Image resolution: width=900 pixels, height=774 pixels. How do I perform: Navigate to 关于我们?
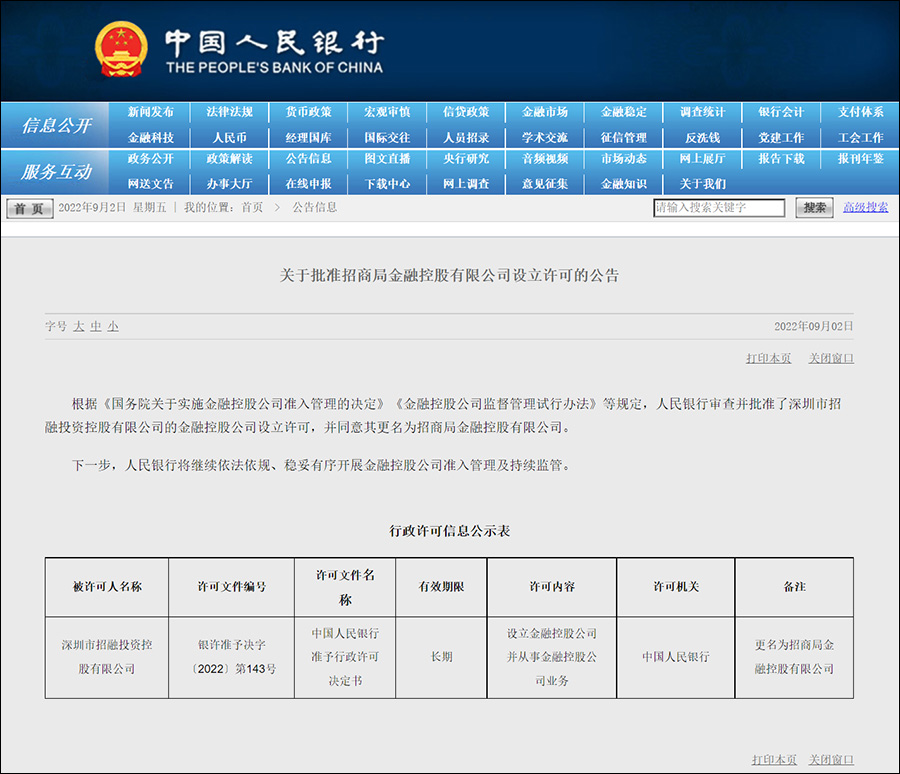coord(703,184)
